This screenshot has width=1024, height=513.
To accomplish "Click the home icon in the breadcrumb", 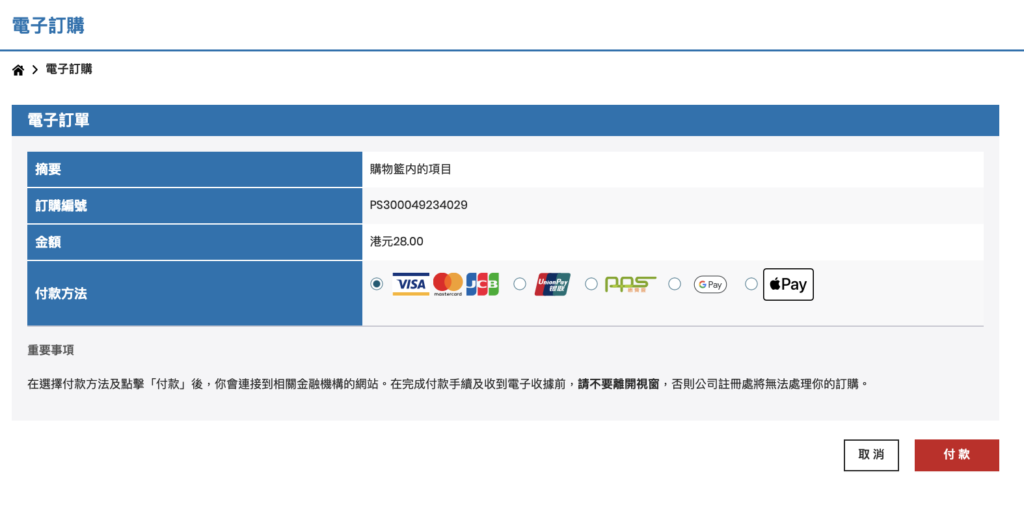I will [18, 70].
